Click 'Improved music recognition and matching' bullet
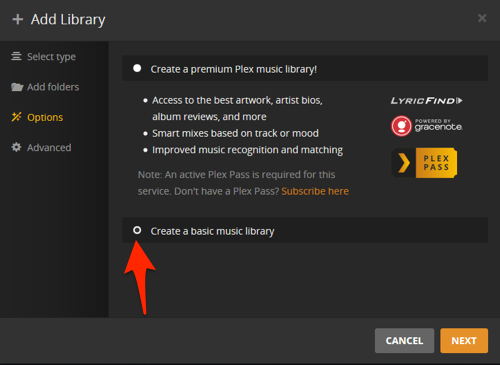 pyautogui.click(x=247, y=150)
